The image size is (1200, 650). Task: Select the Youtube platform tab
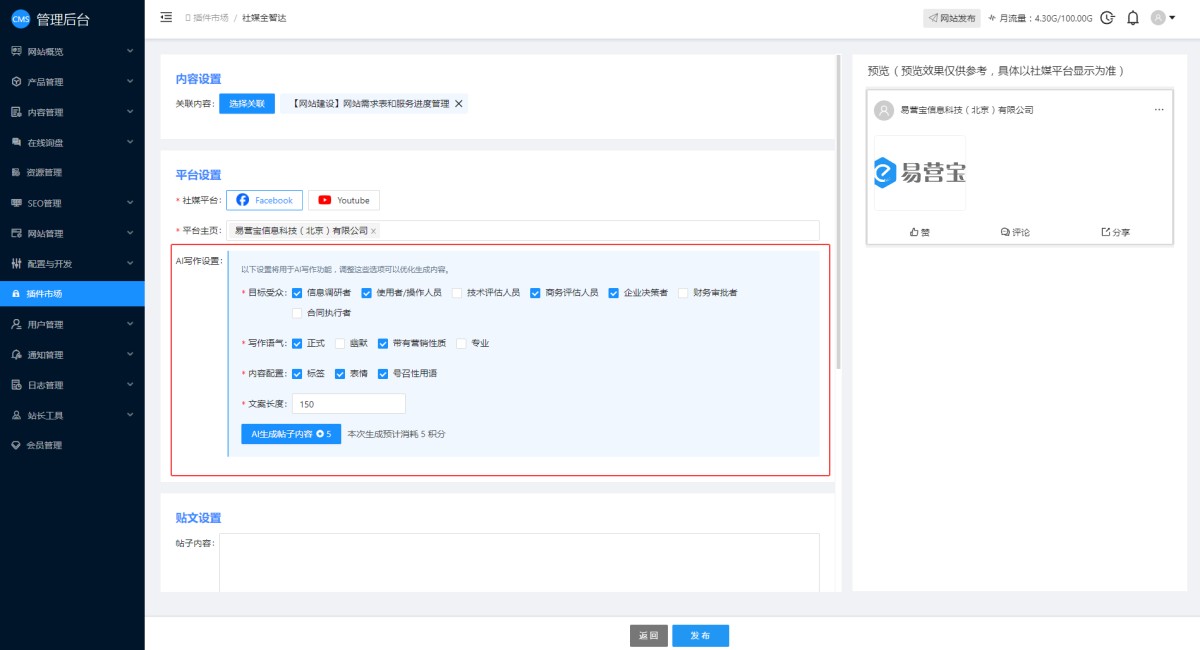pos(344,200)
